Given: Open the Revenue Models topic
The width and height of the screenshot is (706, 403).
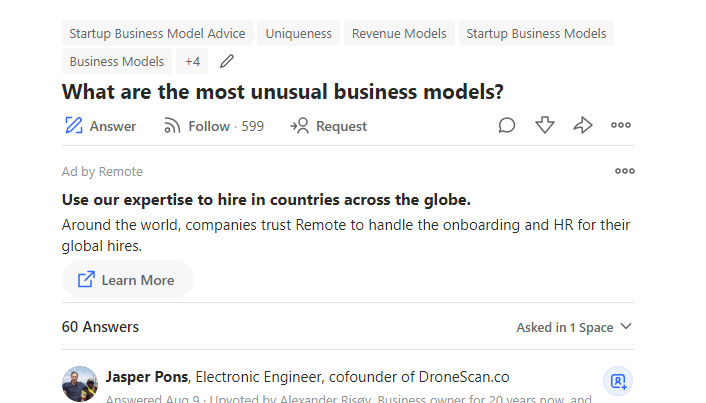Looking at the screenshot, I should coord(399,33).
